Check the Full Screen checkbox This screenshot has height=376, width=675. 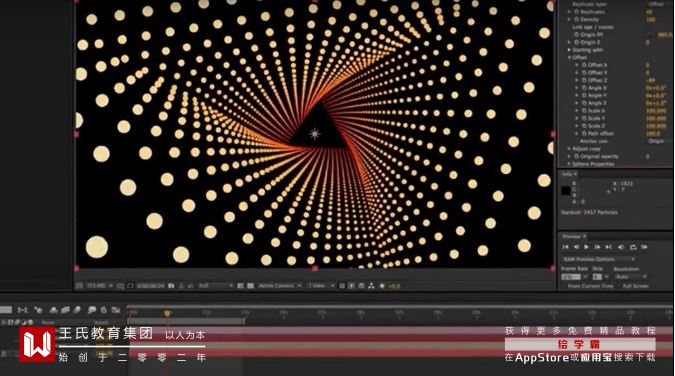click(619, 286)
